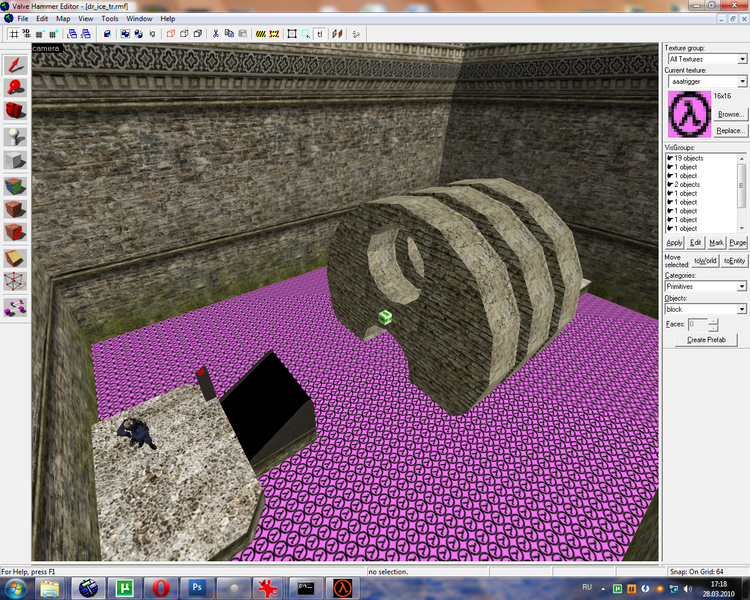Open the Toggle Texture Application tool

15,186
